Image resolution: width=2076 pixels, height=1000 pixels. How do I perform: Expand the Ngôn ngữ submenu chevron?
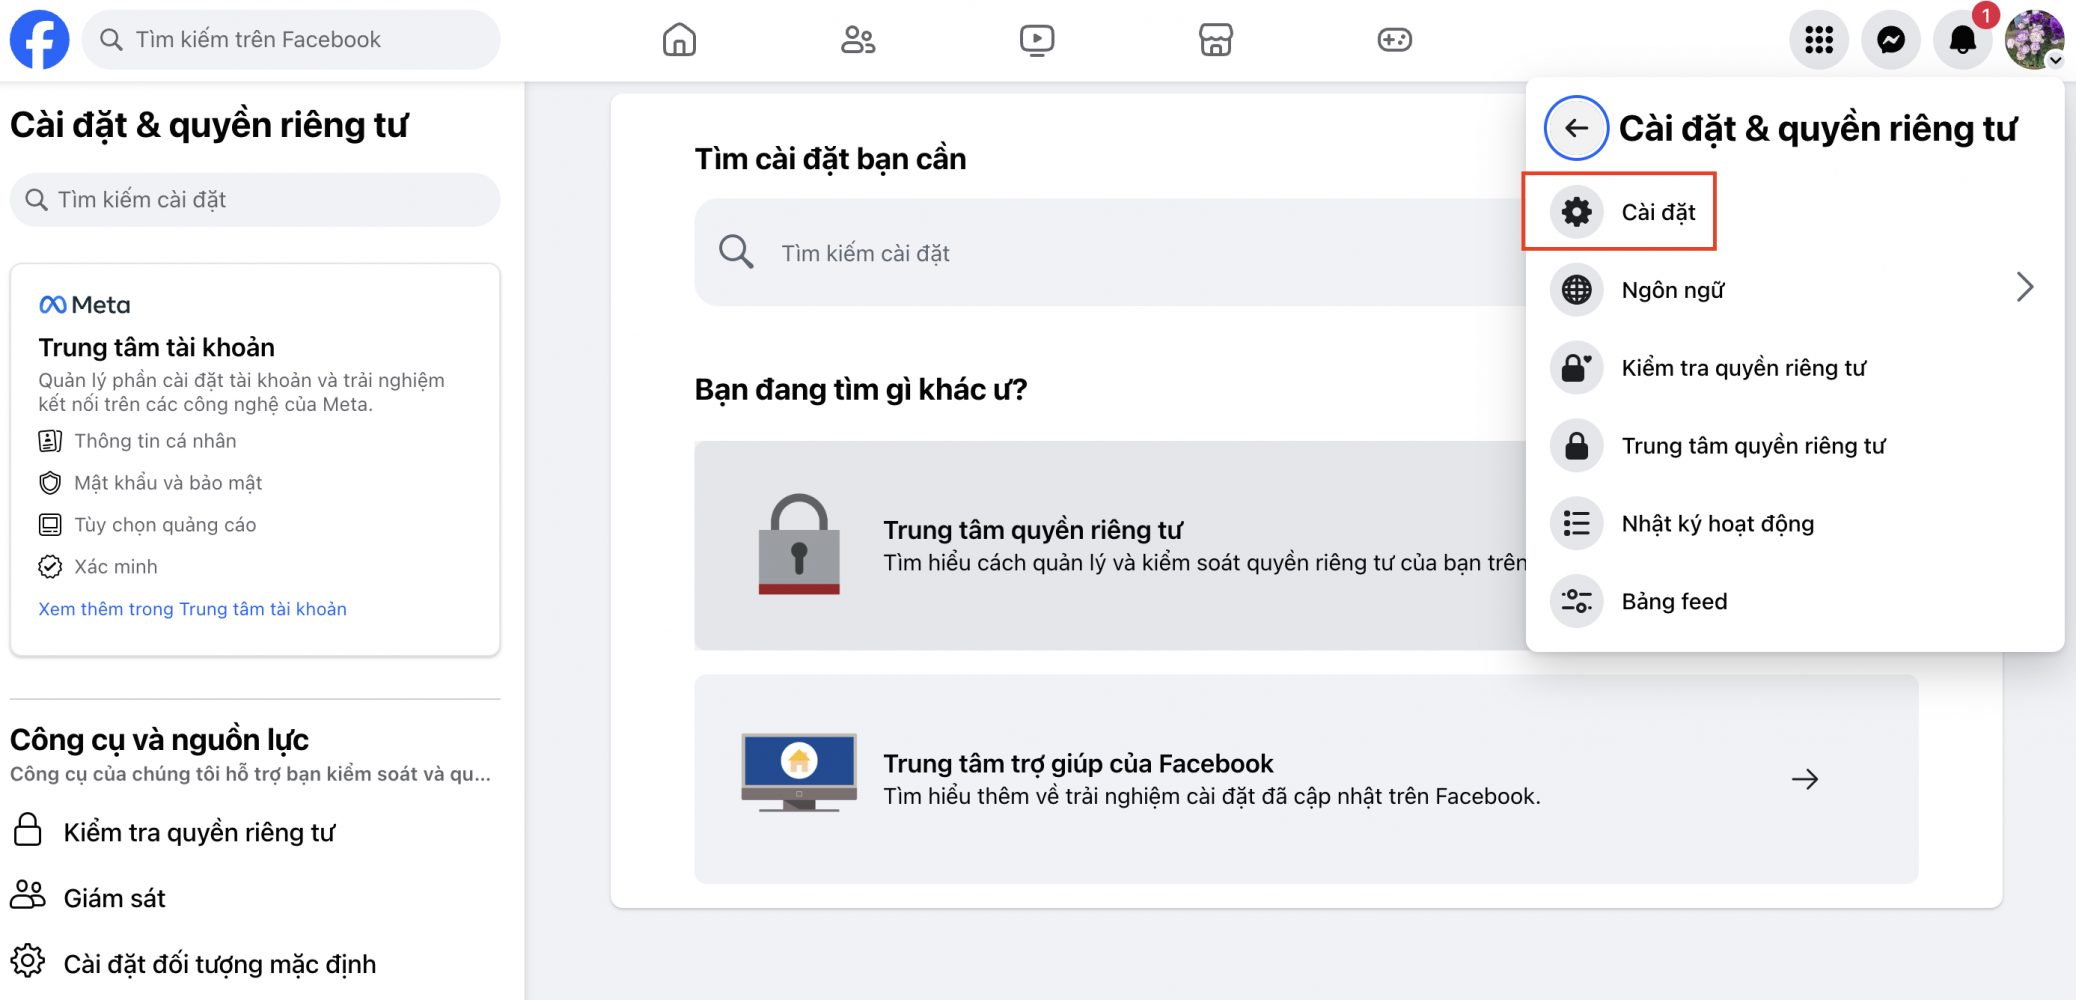(2024, 288)
